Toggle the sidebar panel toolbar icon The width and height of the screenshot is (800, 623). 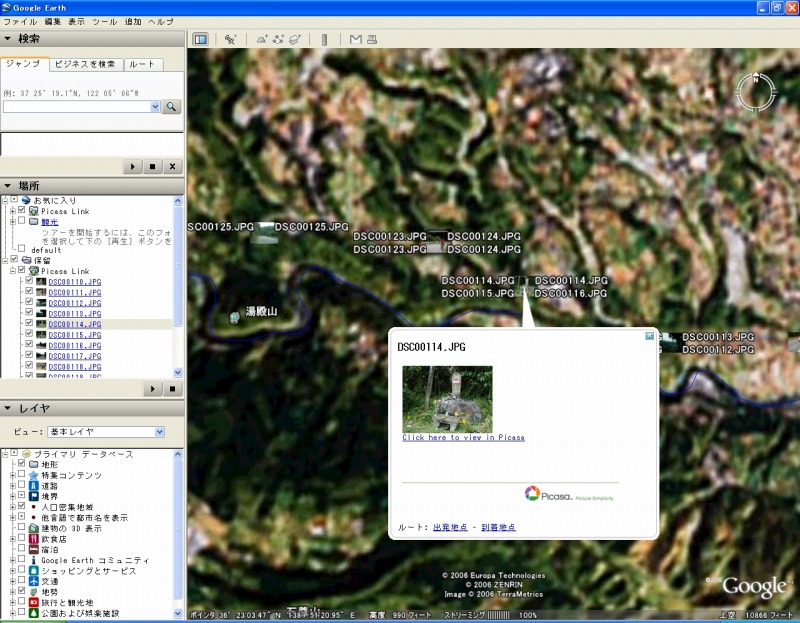click(x=200, y=39)
